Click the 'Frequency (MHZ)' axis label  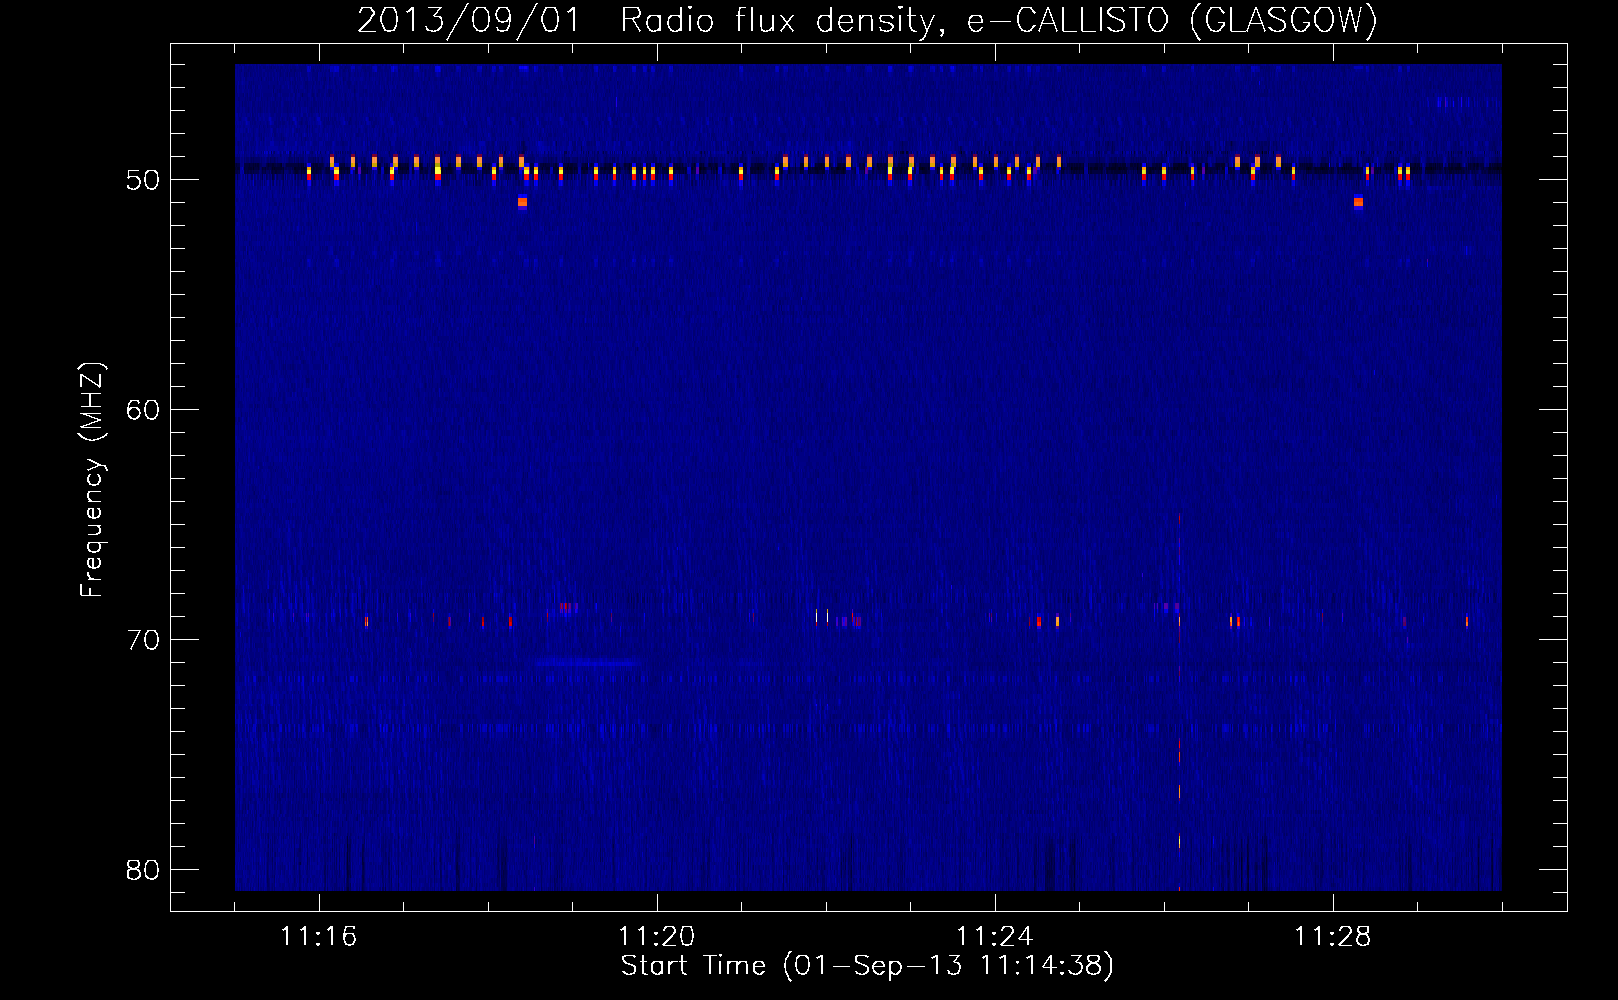tap(91, 480)
